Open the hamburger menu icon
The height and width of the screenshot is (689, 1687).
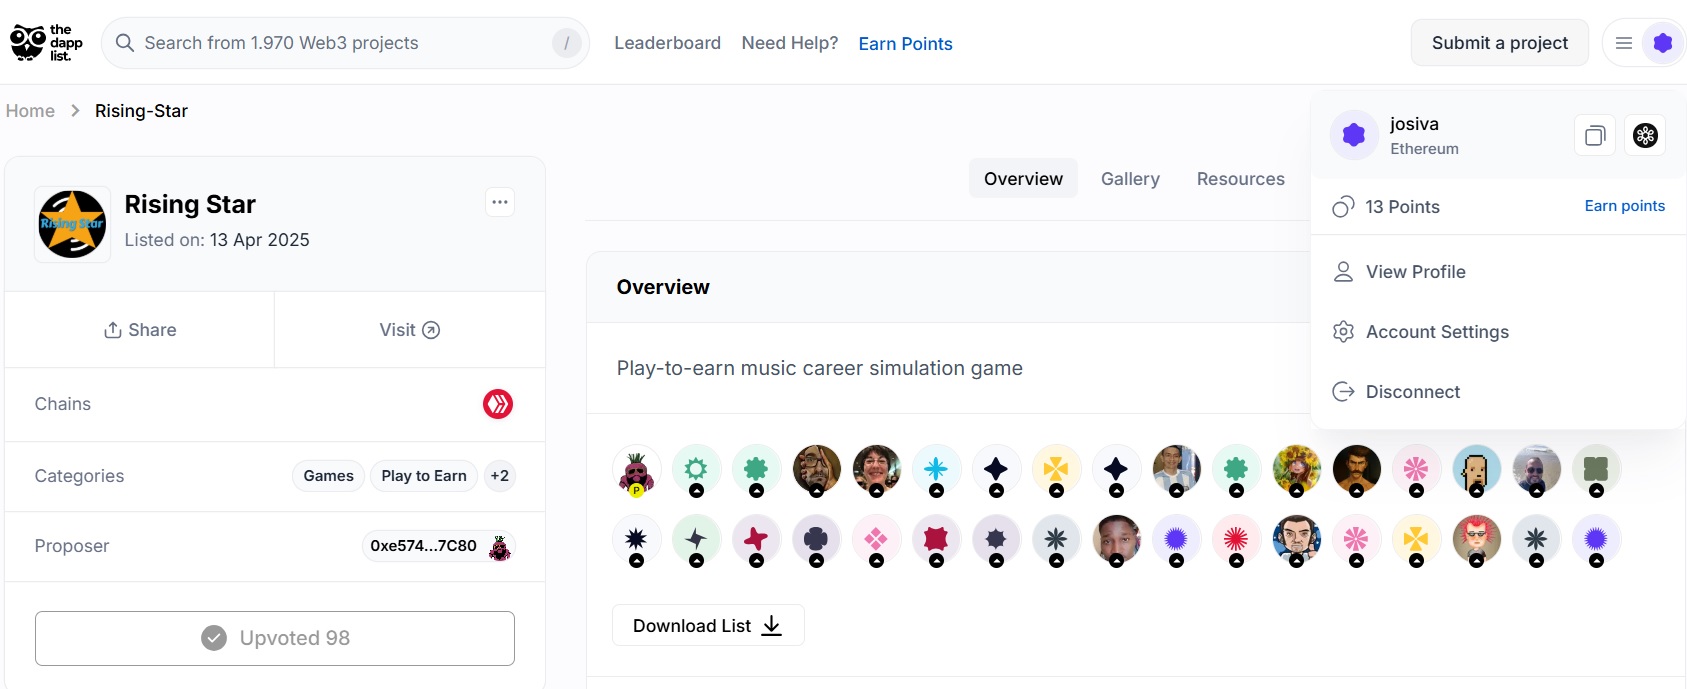(1624, 43)
